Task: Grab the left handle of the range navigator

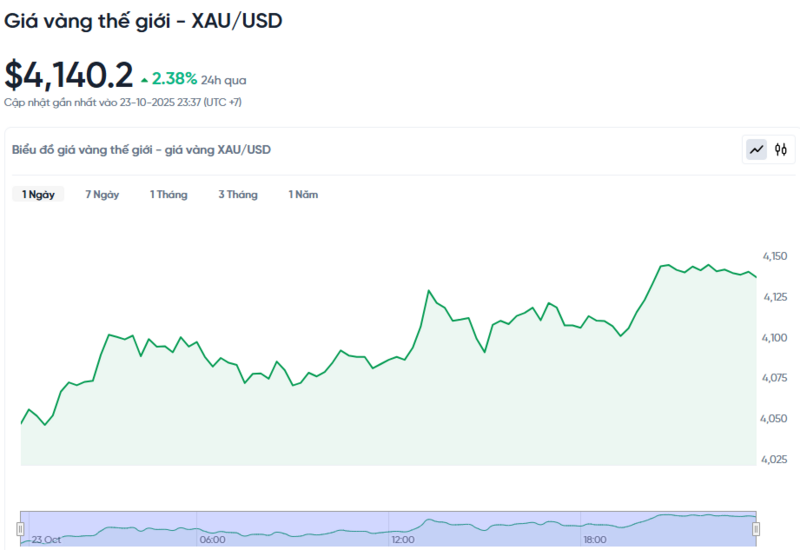Action: coord(20,528)
